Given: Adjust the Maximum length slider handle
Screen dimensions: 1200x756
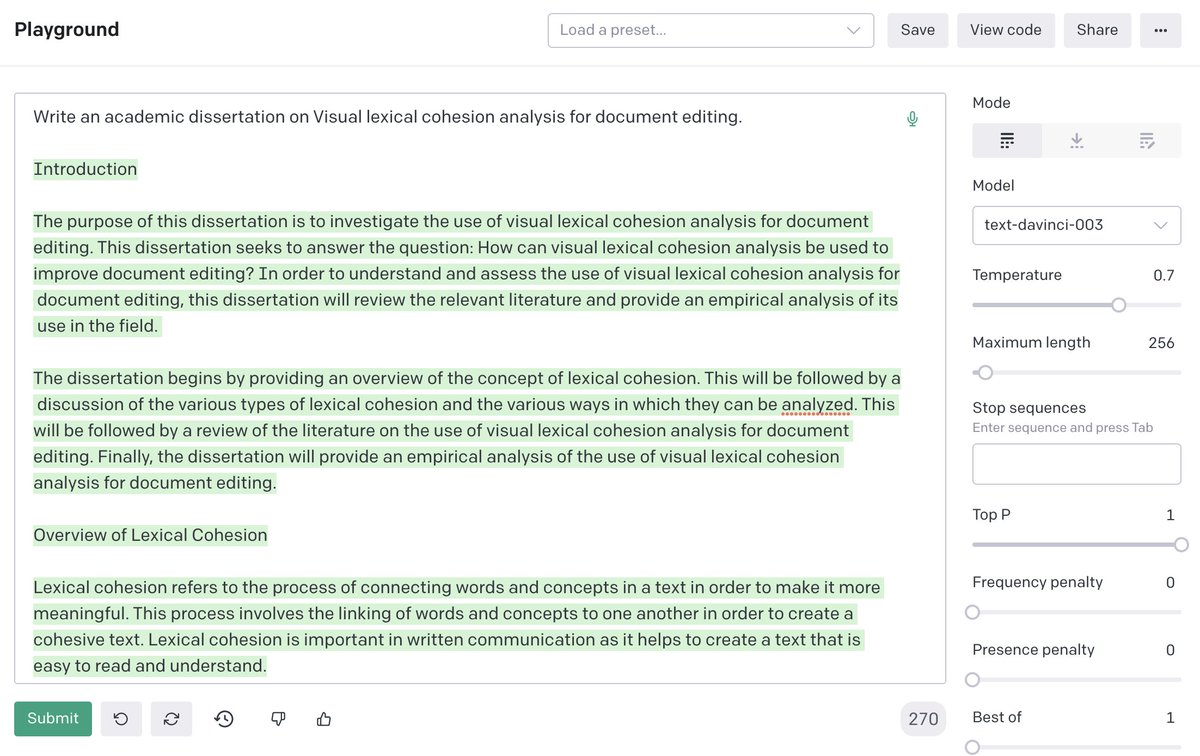Looking at the screenshot, I should tap(985, 373).
